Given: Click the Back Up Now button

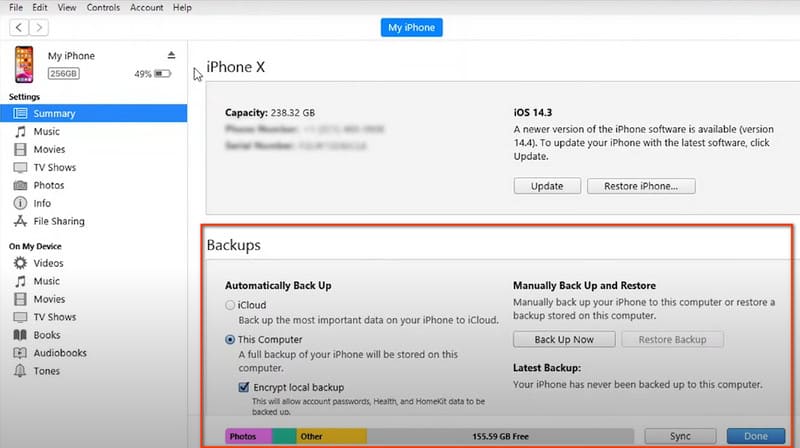Looking at the screenshot, I should pyautogui.click(x=564, y=339).
